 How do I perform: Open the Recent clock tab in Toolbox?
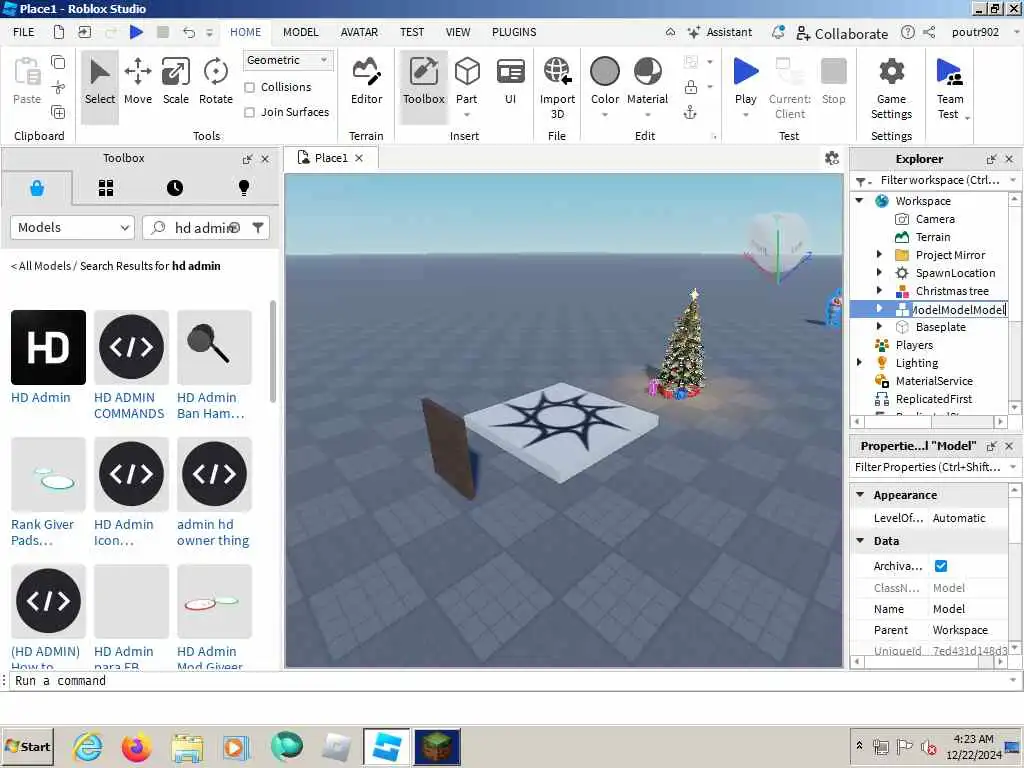[174, 188]
